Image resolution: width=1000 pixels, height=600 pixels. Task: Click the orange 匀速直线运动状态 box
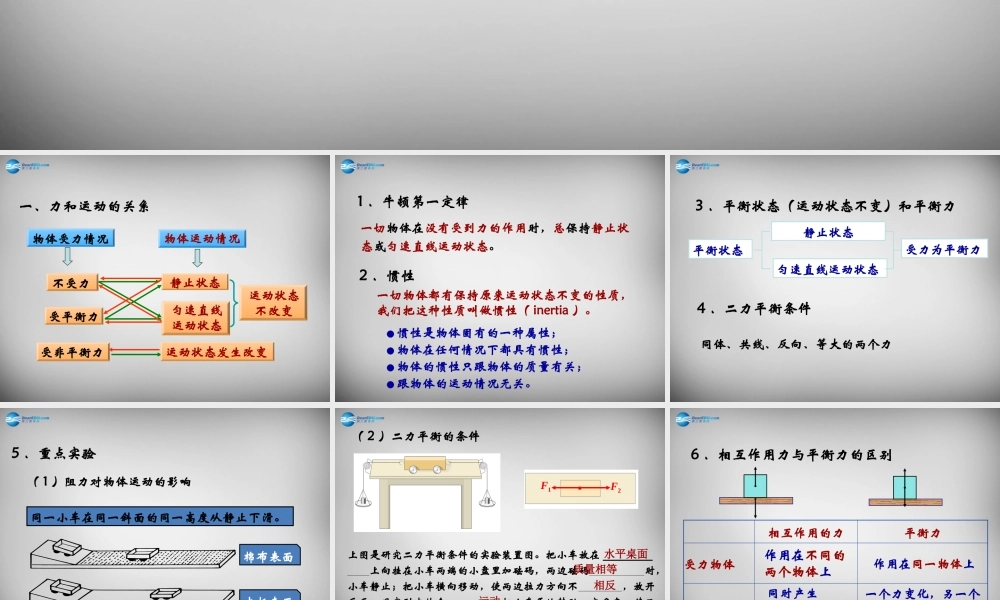pyautogui.click(x=196, y=318)
